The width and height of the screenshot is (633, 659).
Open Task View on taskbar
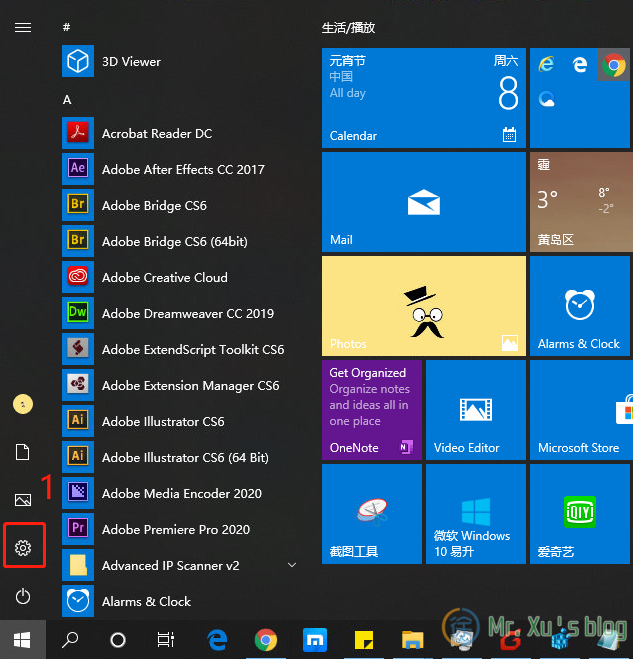(x=166, y=640)
